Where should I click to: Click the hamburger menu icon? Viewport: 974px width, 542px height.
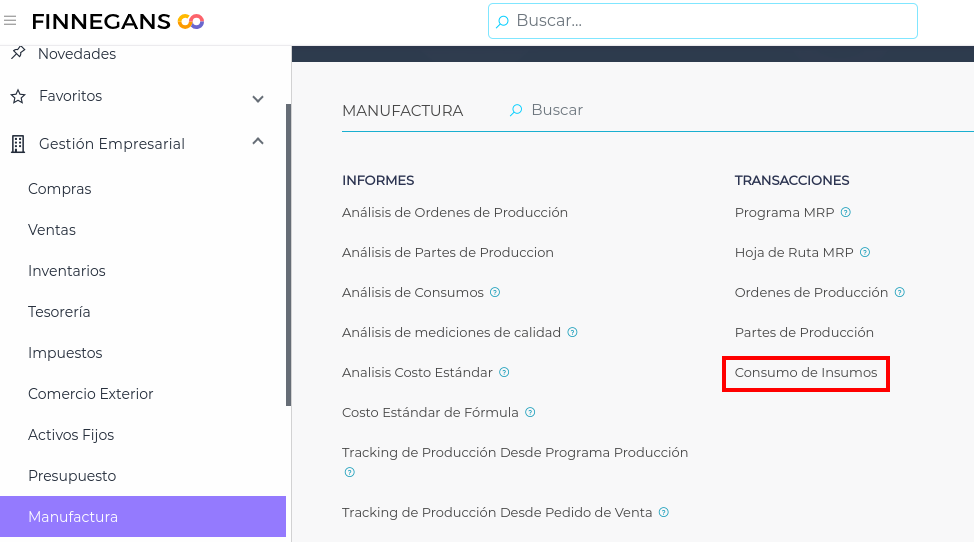pyautogui.click(x=10, y=21)
